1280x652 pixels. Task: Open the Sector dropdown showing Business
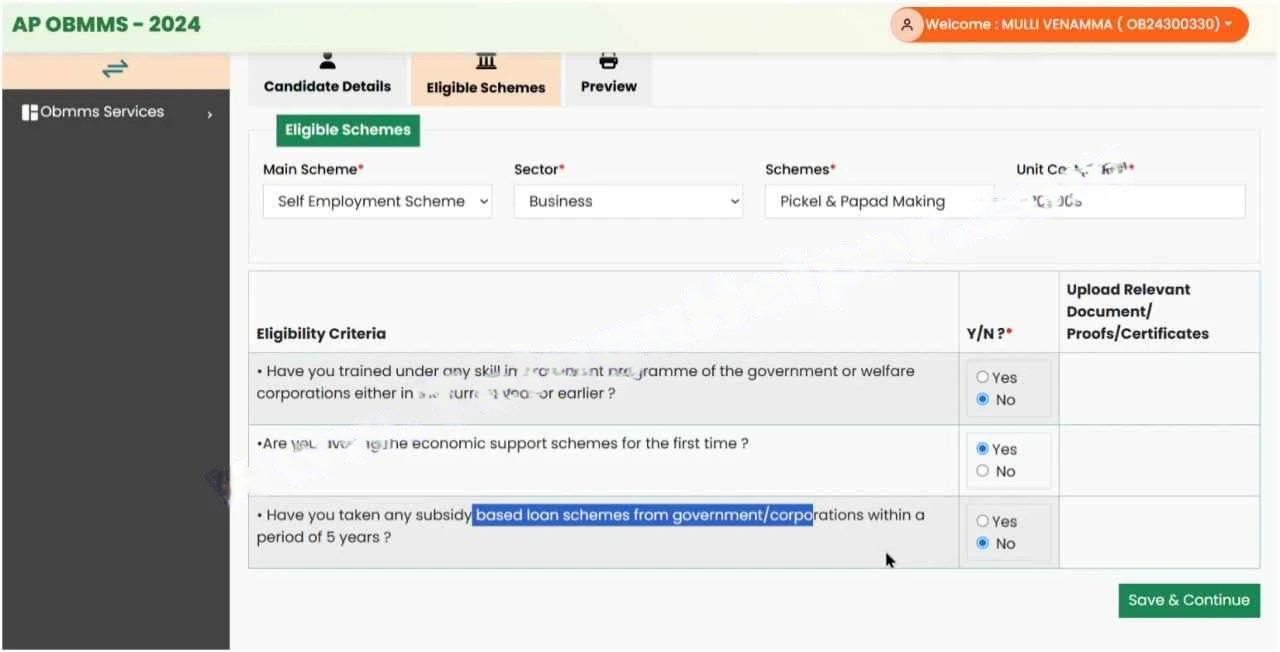click(628, 201)
